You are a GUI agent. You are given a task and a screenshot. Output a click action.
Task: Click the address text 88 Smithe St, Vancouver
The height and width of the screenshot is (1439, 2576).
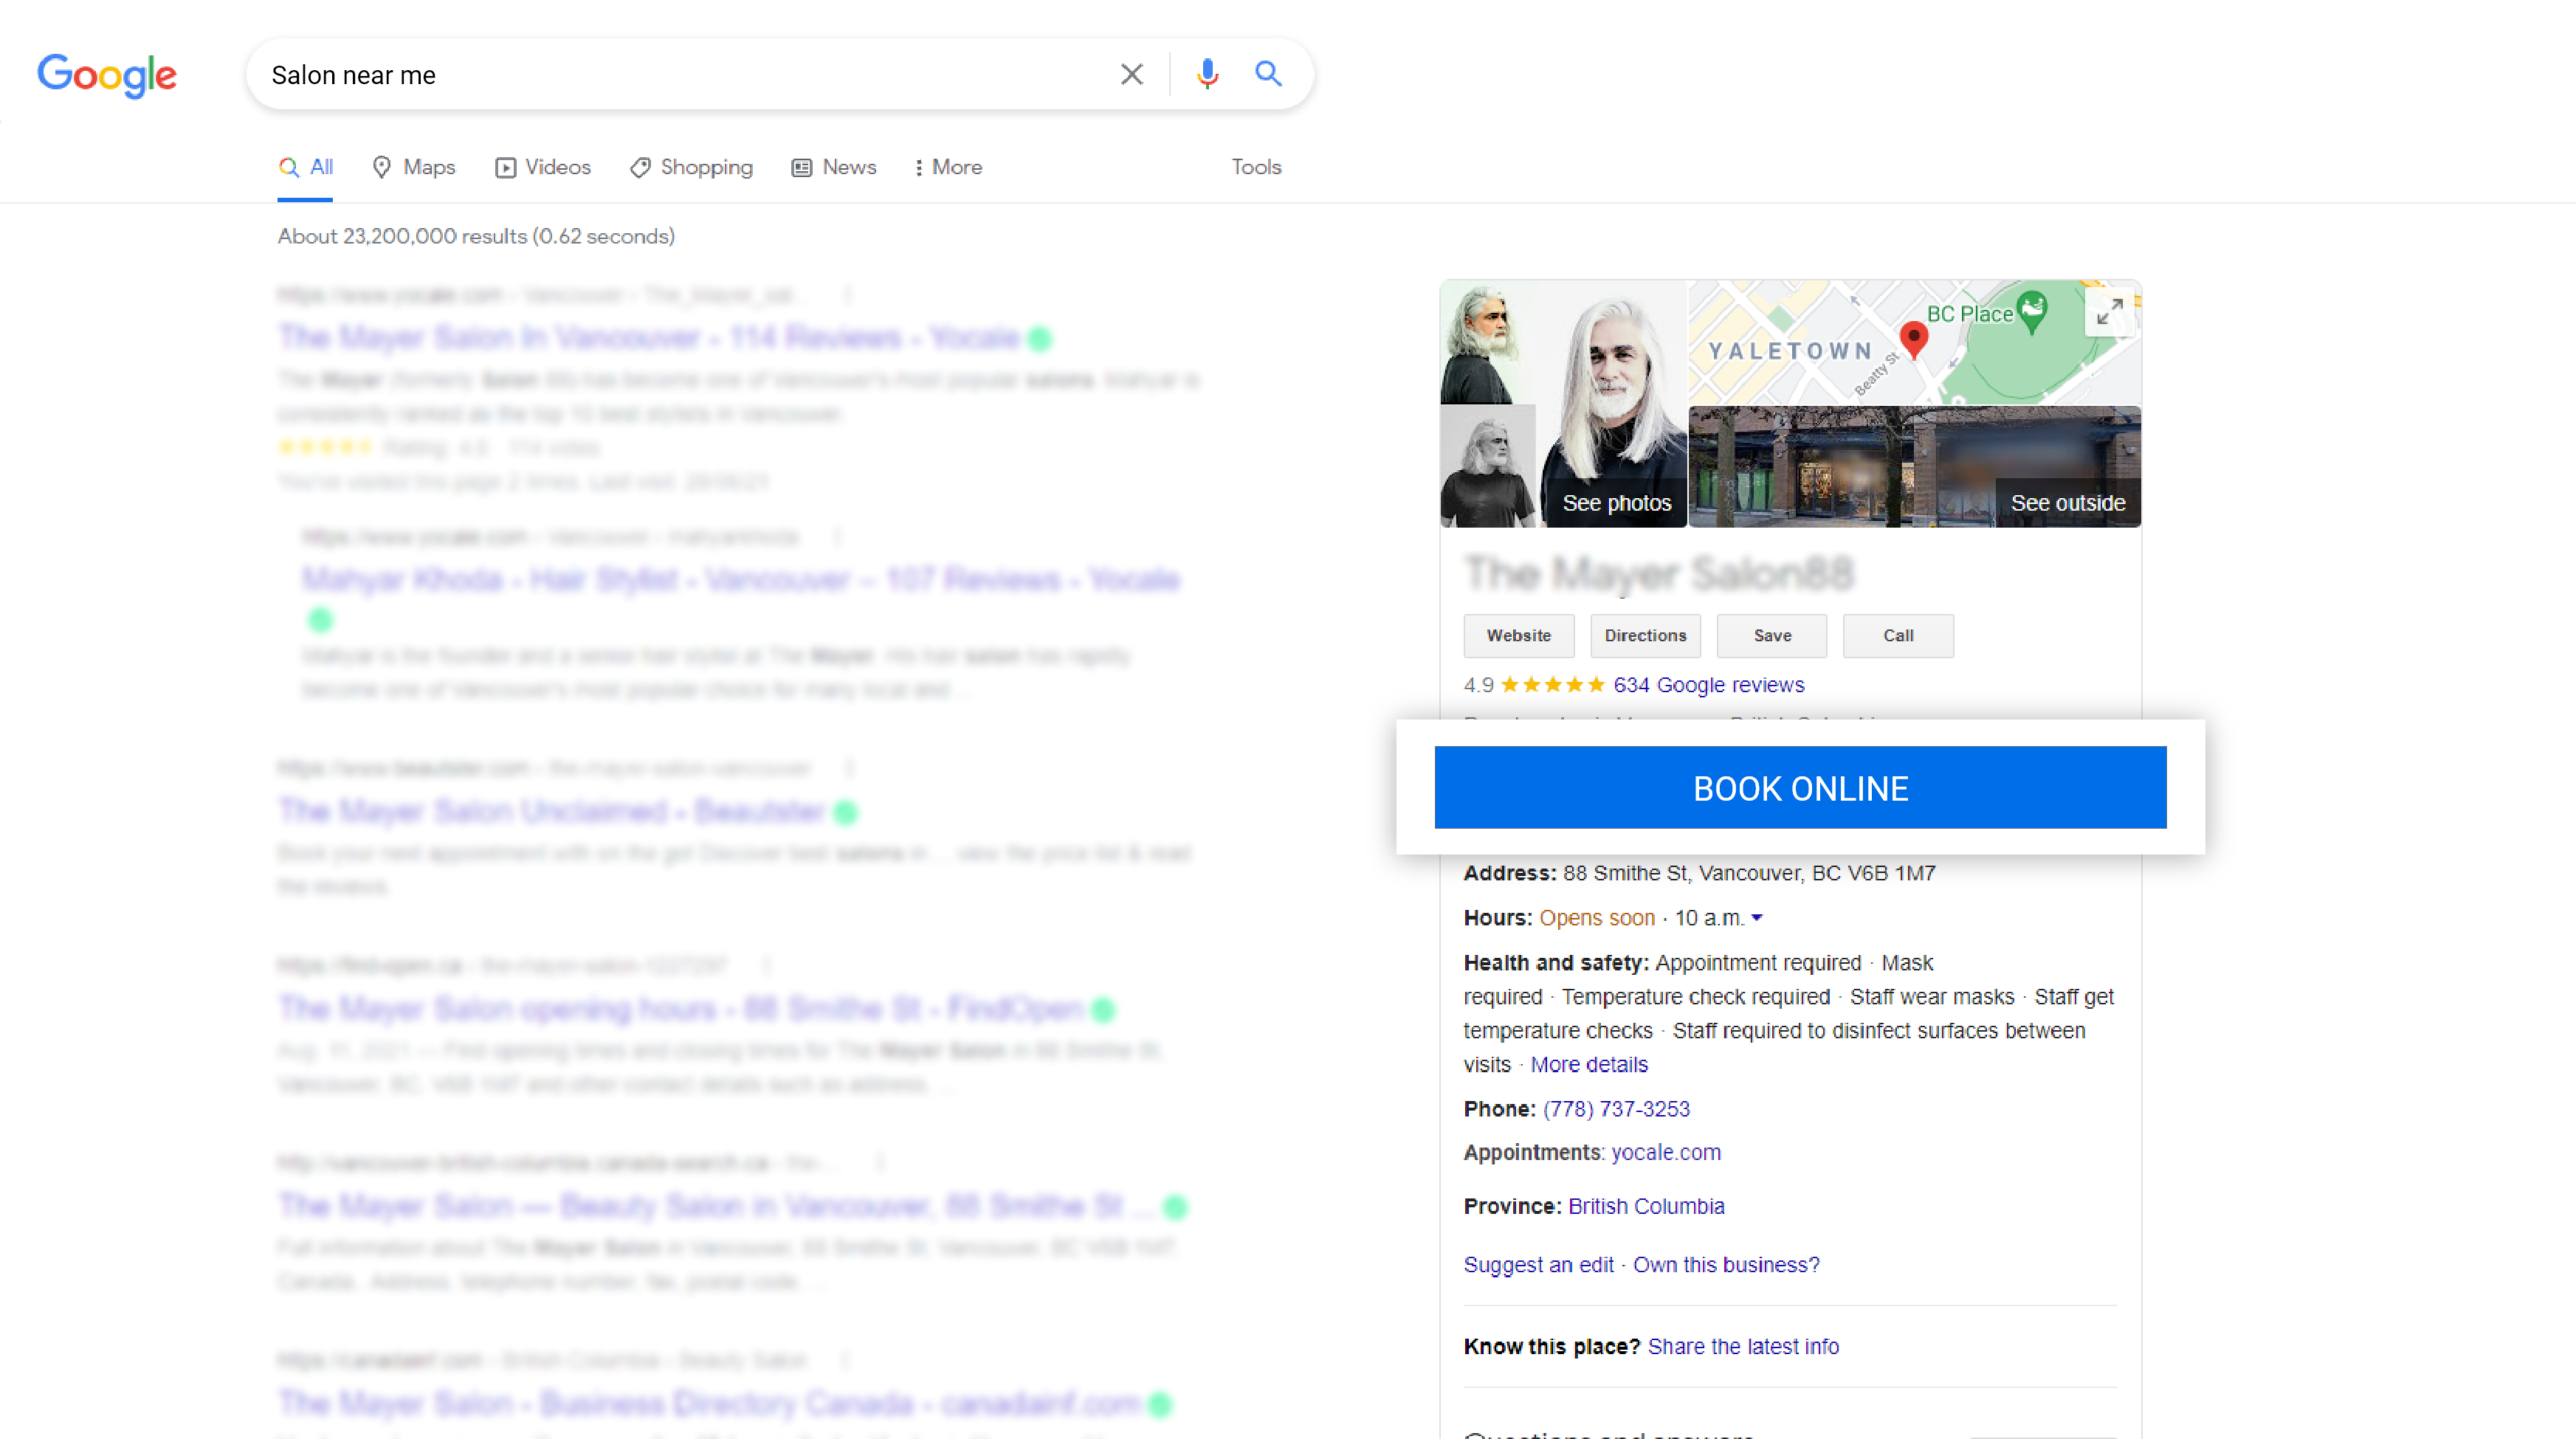point(1749,873)
